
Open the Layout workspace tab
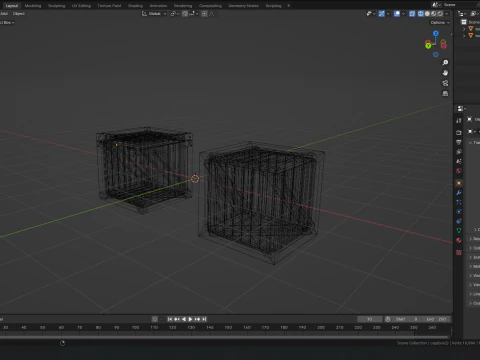(x=12, y=6)
